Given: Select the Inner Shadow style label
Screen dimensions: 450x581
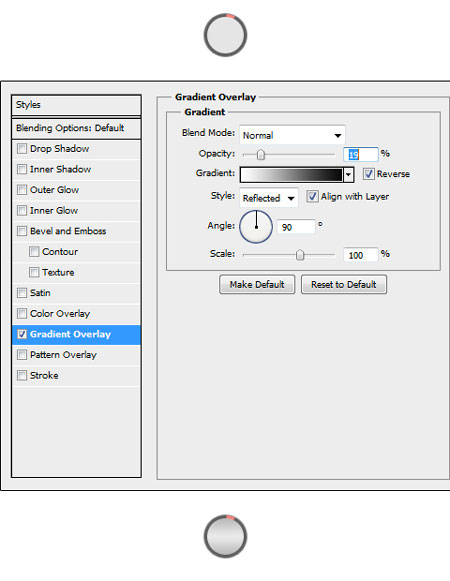Looking at the screenshot, I should pyautogui.click(x=60, y=169).
